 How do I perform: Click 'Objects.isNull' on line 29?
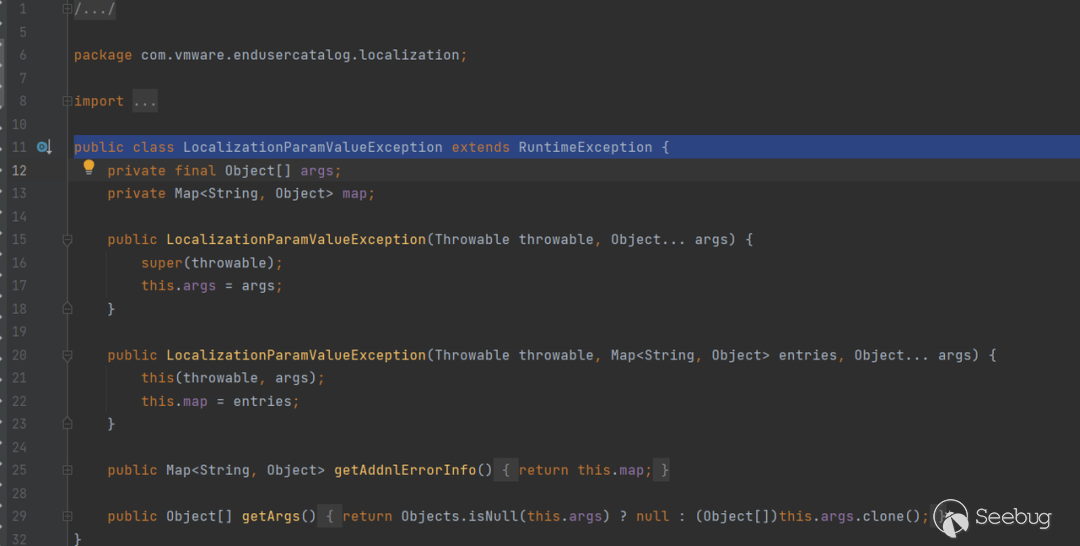459,516
